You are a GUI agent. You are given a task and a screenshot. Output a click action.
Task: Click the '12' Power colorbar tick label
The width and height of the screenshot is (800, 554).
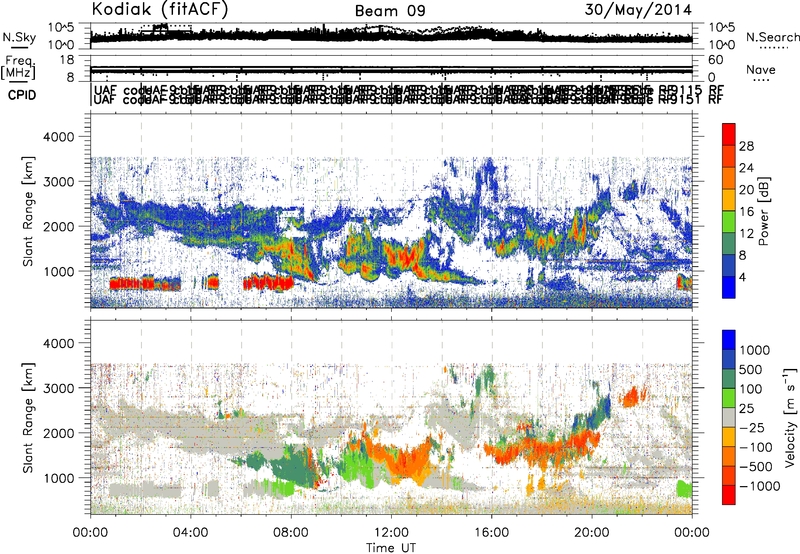pyautogui.click(x=746, y=234)
